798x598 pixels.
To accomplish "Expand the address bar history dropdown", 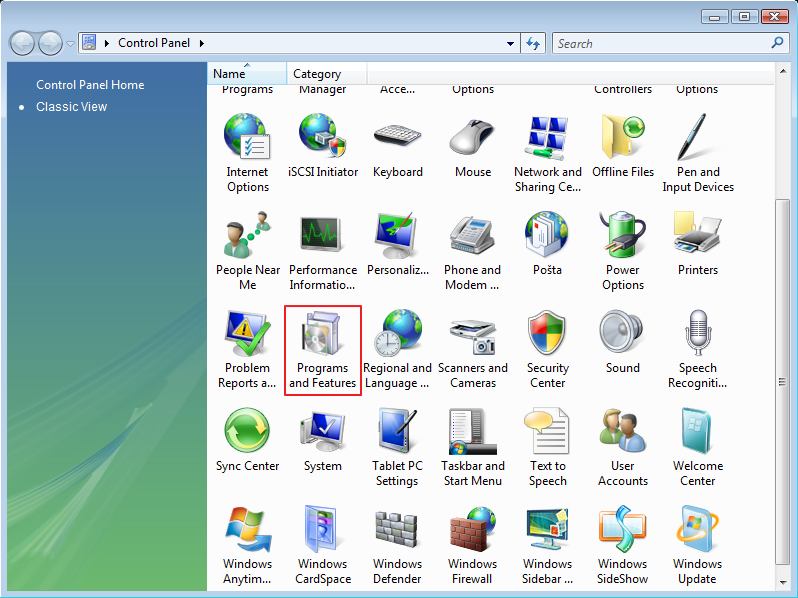I will (x=511, y=44).
